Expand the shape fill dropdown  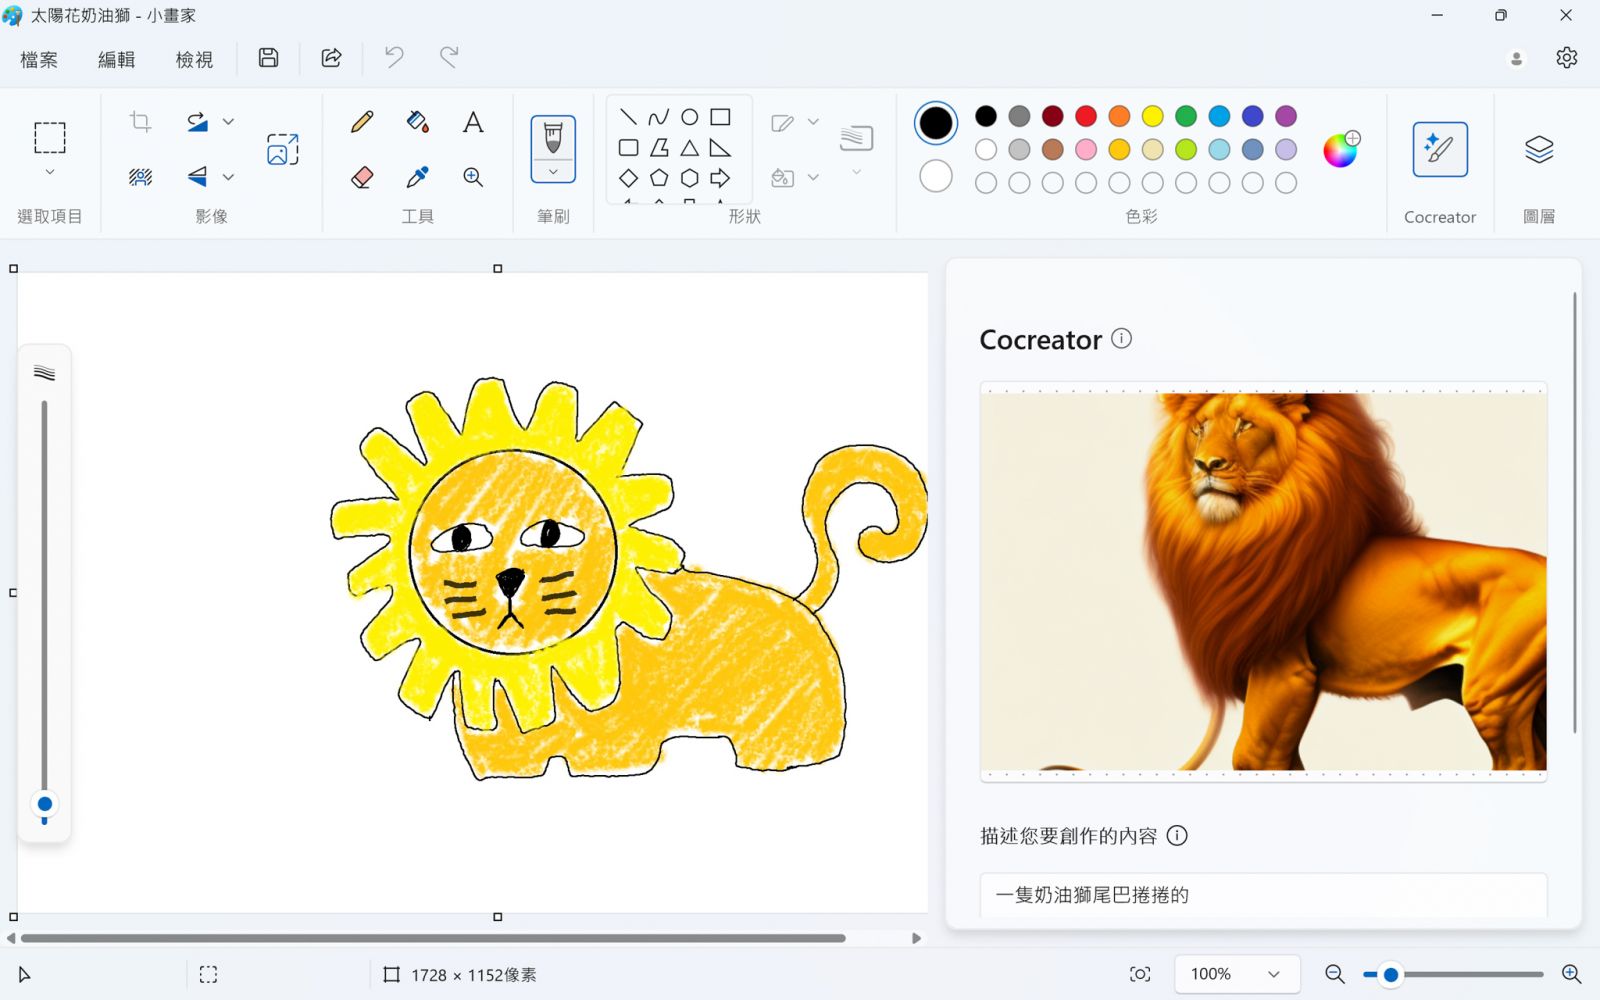coord(813,177)
